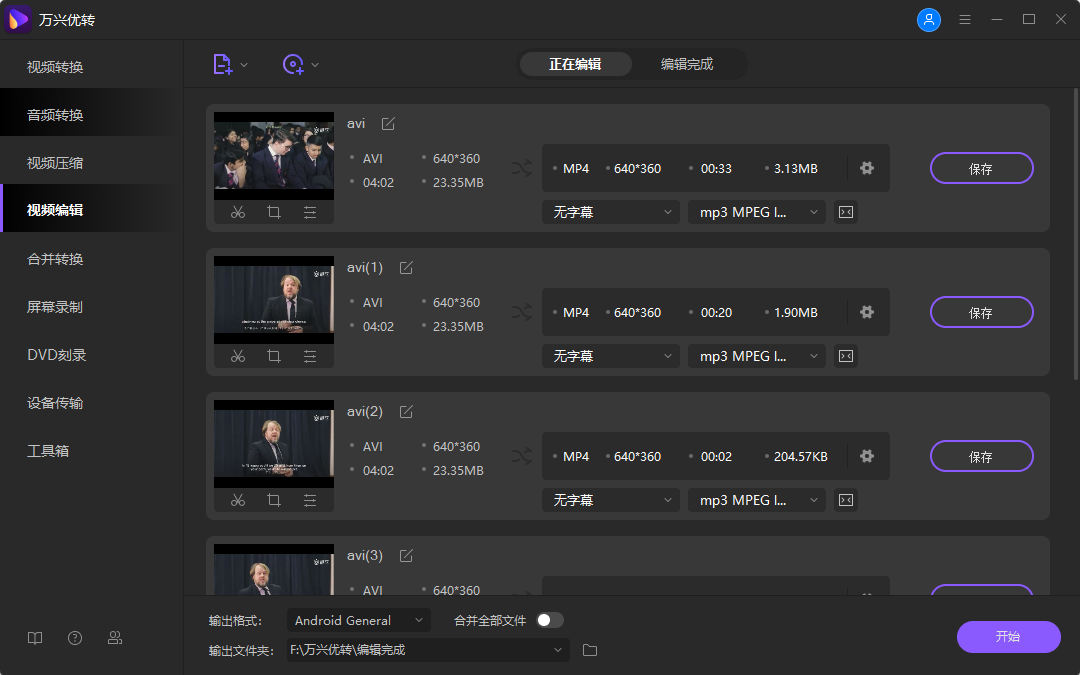Open the effects adjustment icon under the avi(2) video
1080x675 pixels.
pyautogui.click(x=310, y=500)
